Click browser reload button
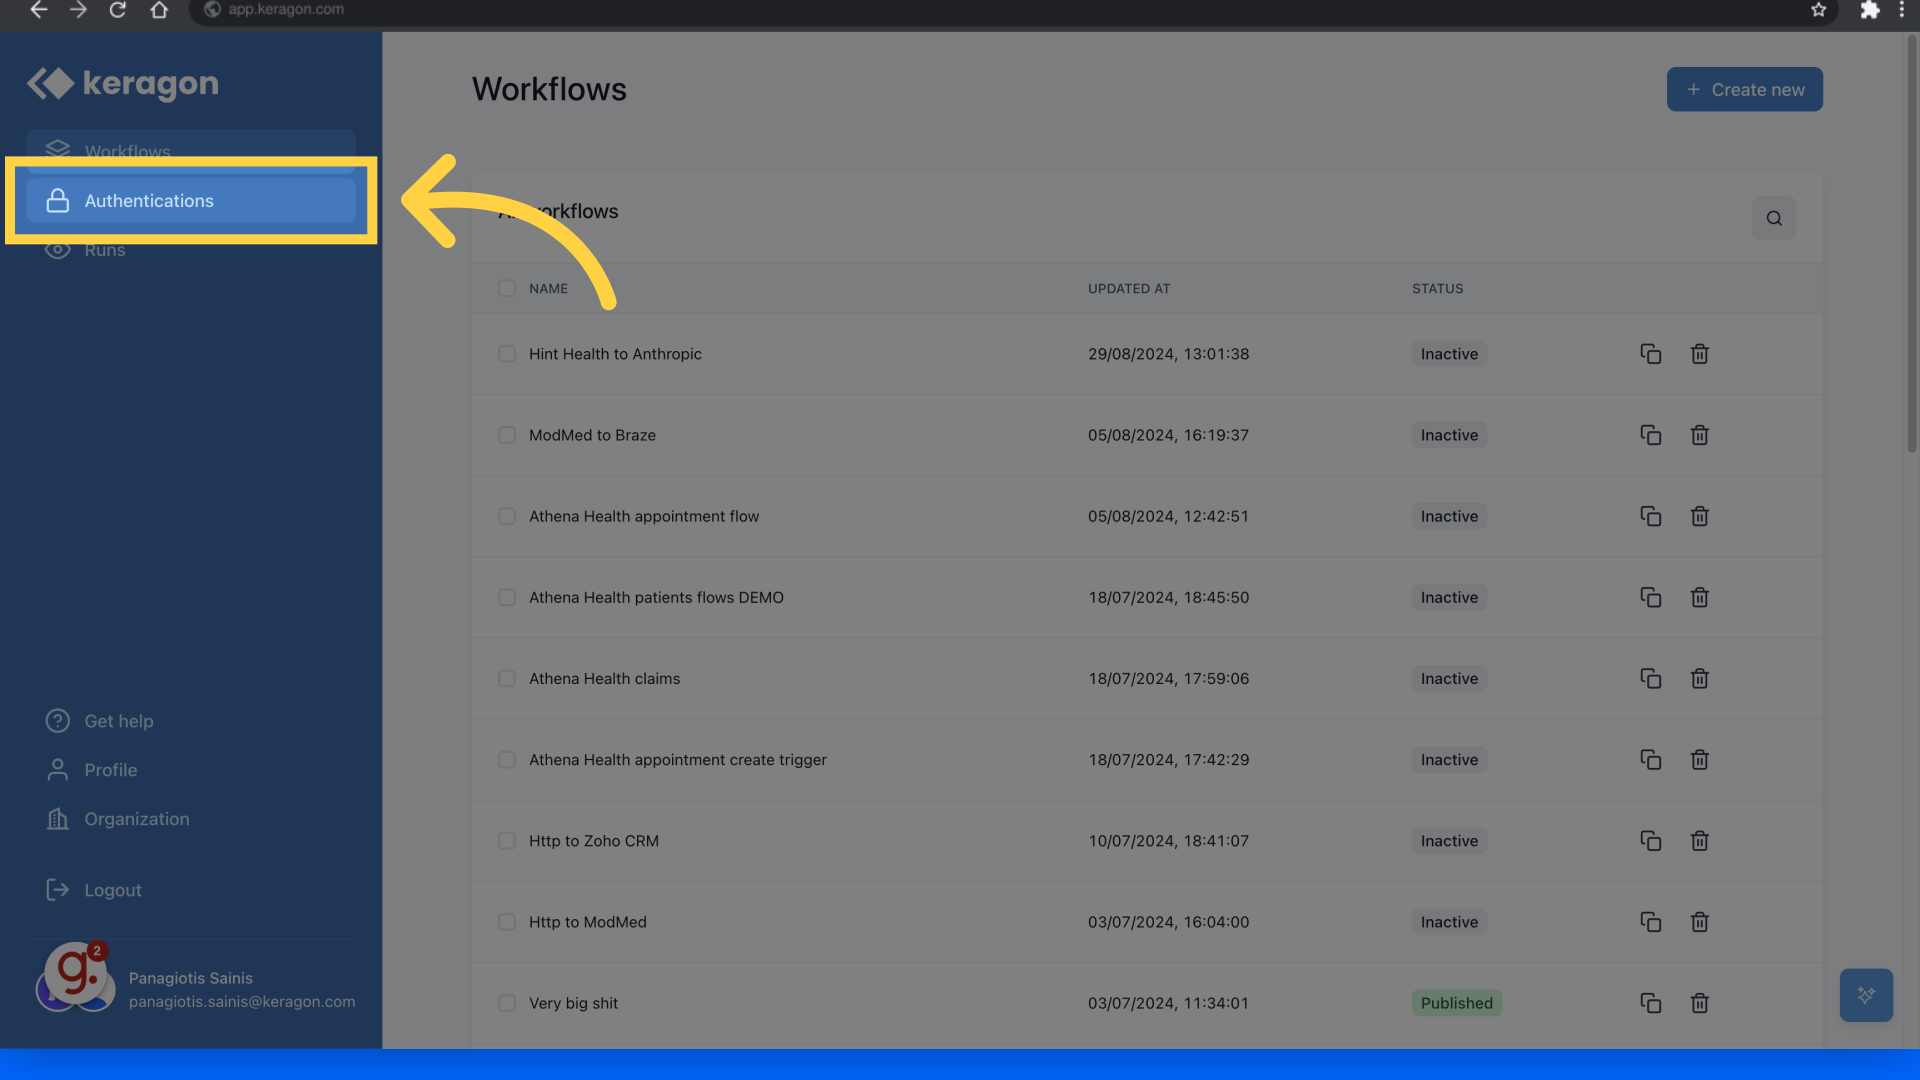This screenshot has height=1080, width=1920. (117, 10)
